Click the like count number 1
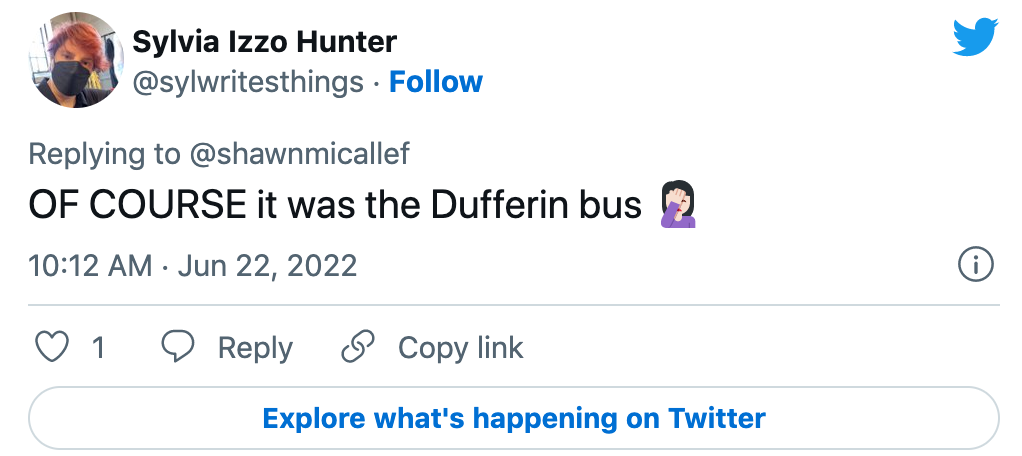This screenshot has height=456, width=1022. coord(98,347)
